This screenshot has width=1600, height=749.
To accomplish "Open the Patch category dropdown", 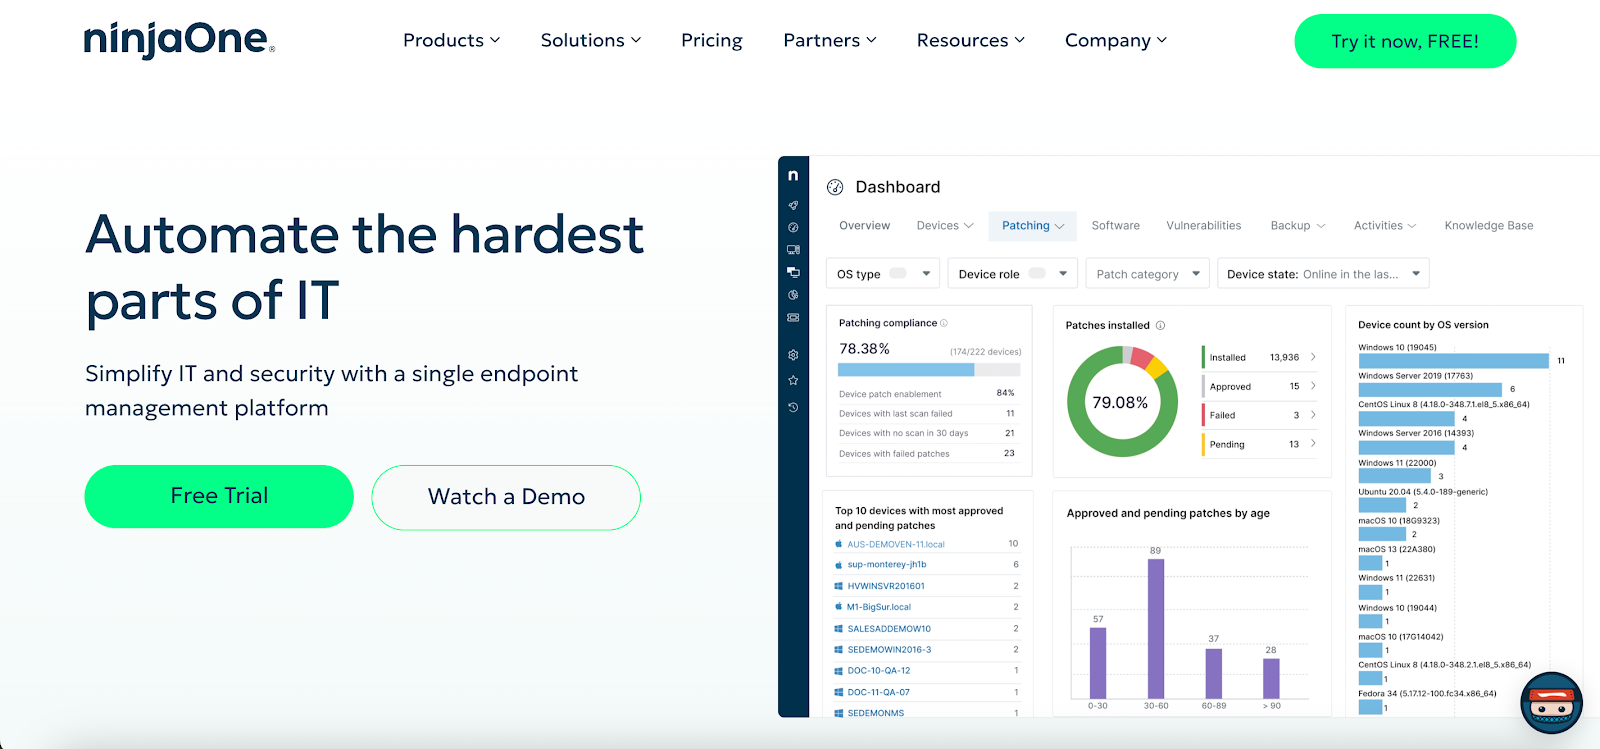I will tap(1148, 273).
